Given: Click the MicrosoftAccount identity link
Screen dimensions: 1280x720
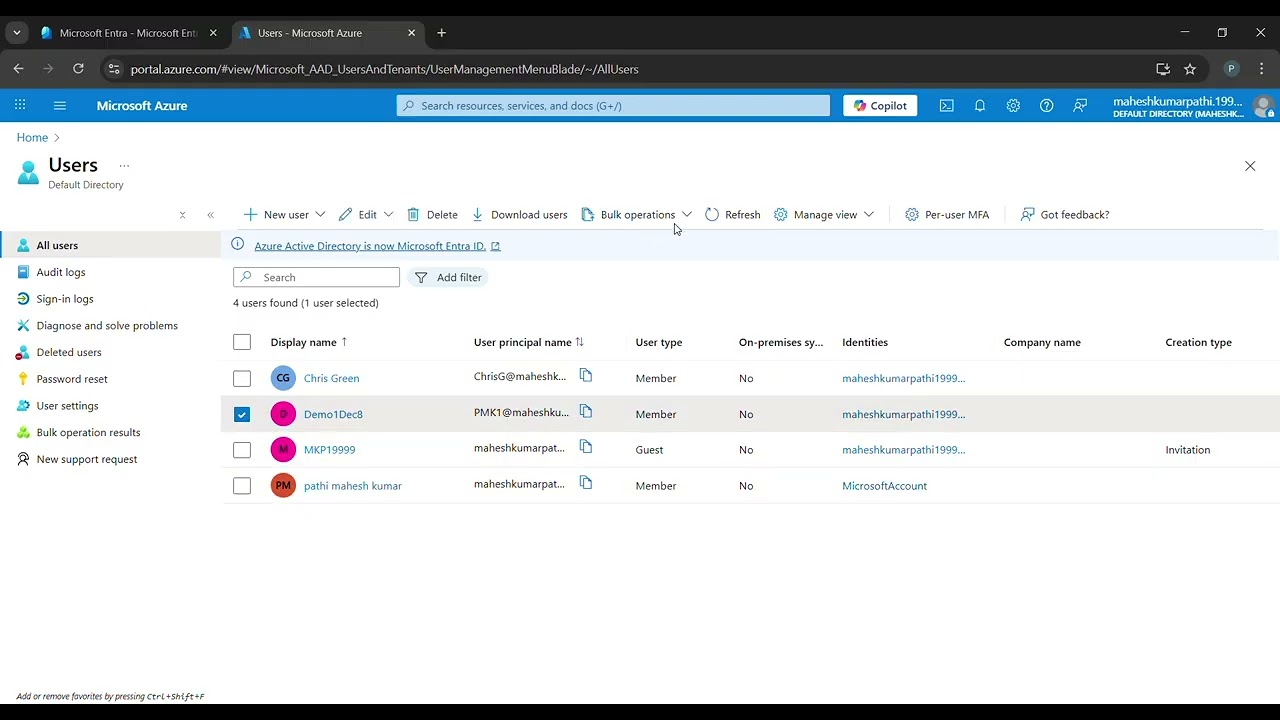Looking at the screenshot, I should (884, 486).
